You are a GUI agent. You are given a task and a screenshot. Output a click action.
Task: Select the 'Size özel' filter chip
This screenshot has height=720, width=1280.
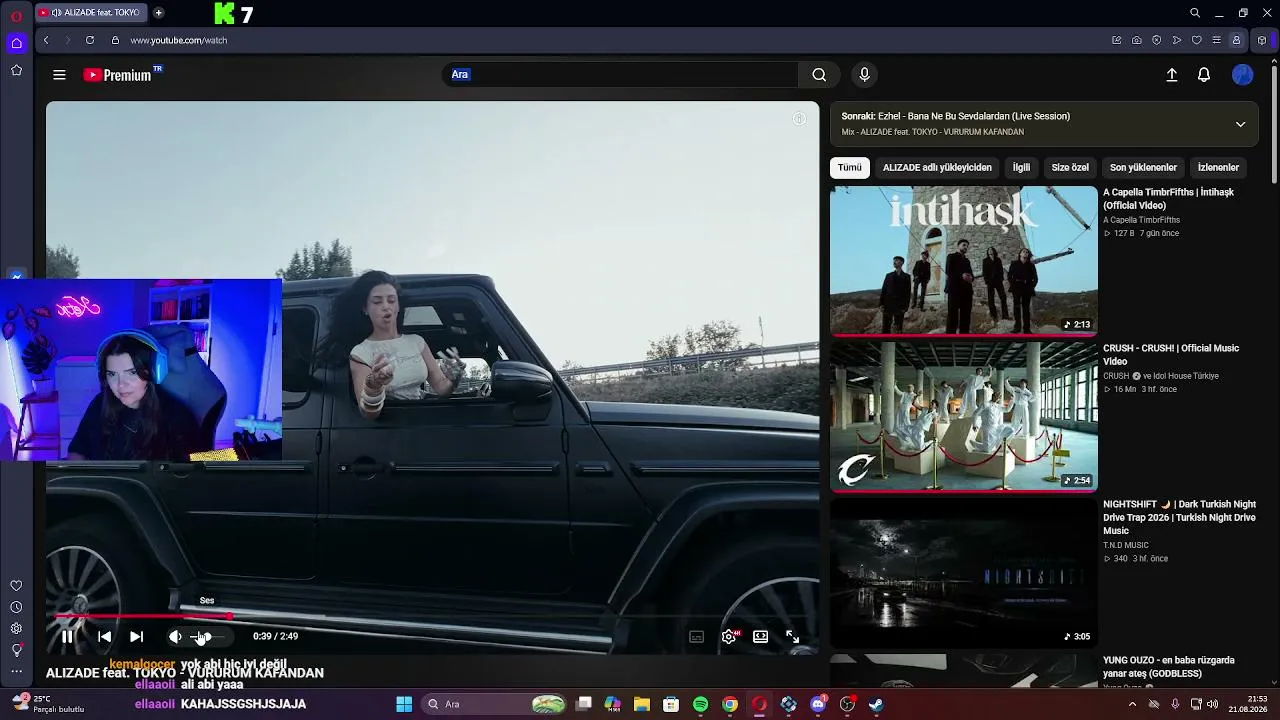(x=1070, y=168)
